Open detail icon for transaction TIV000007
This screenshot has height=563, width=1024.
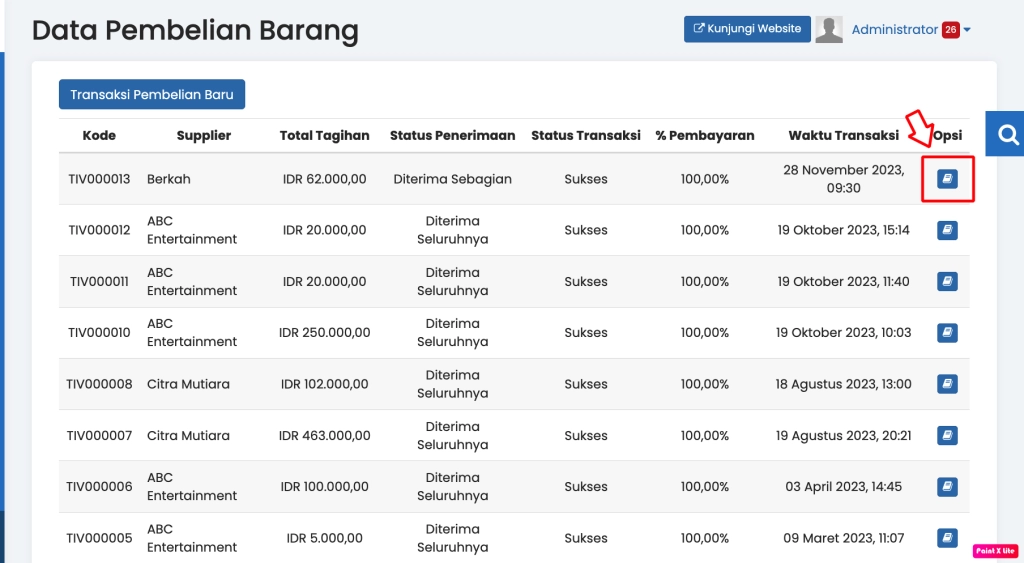(x=947, y=435)
